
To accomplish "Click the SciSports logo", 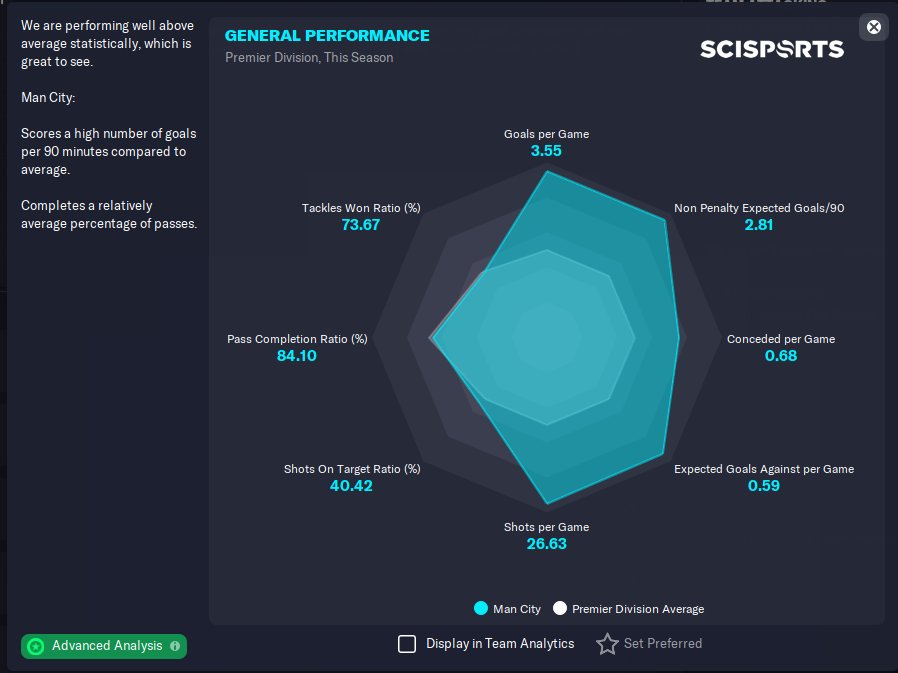I will (x=772, y=49).
